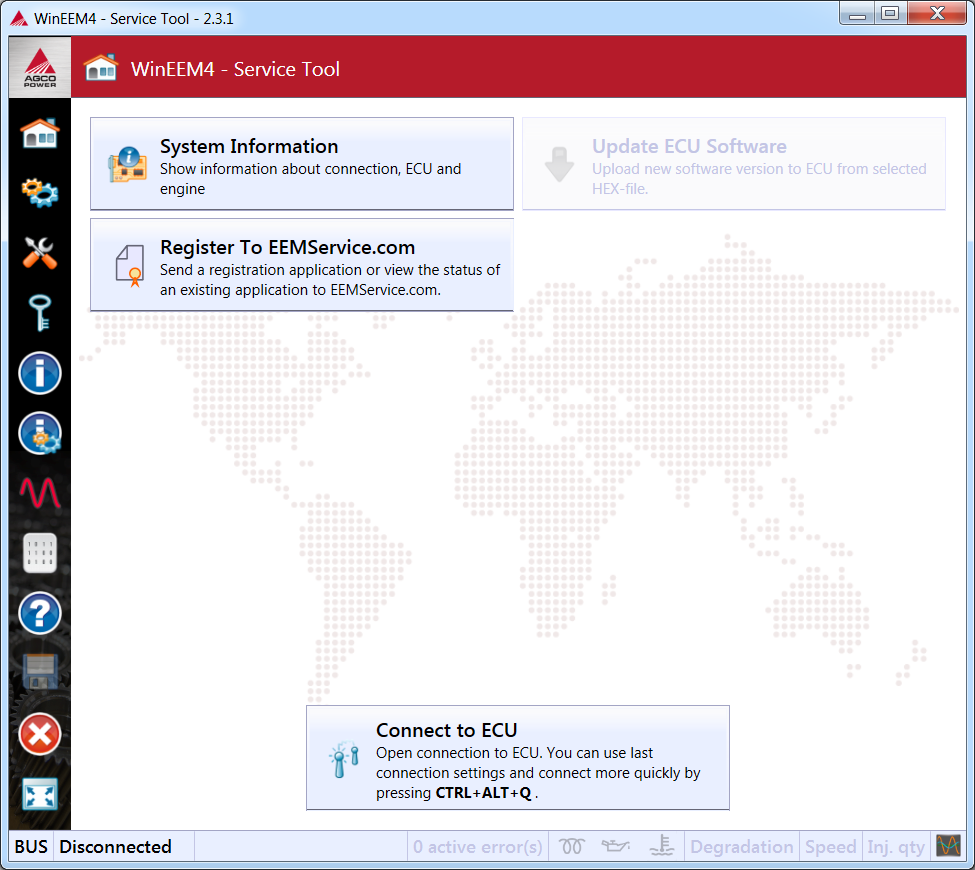This screenshot has width=975, height=870.
Task: Open help via the question mark icon
Action: coord(40,613)
